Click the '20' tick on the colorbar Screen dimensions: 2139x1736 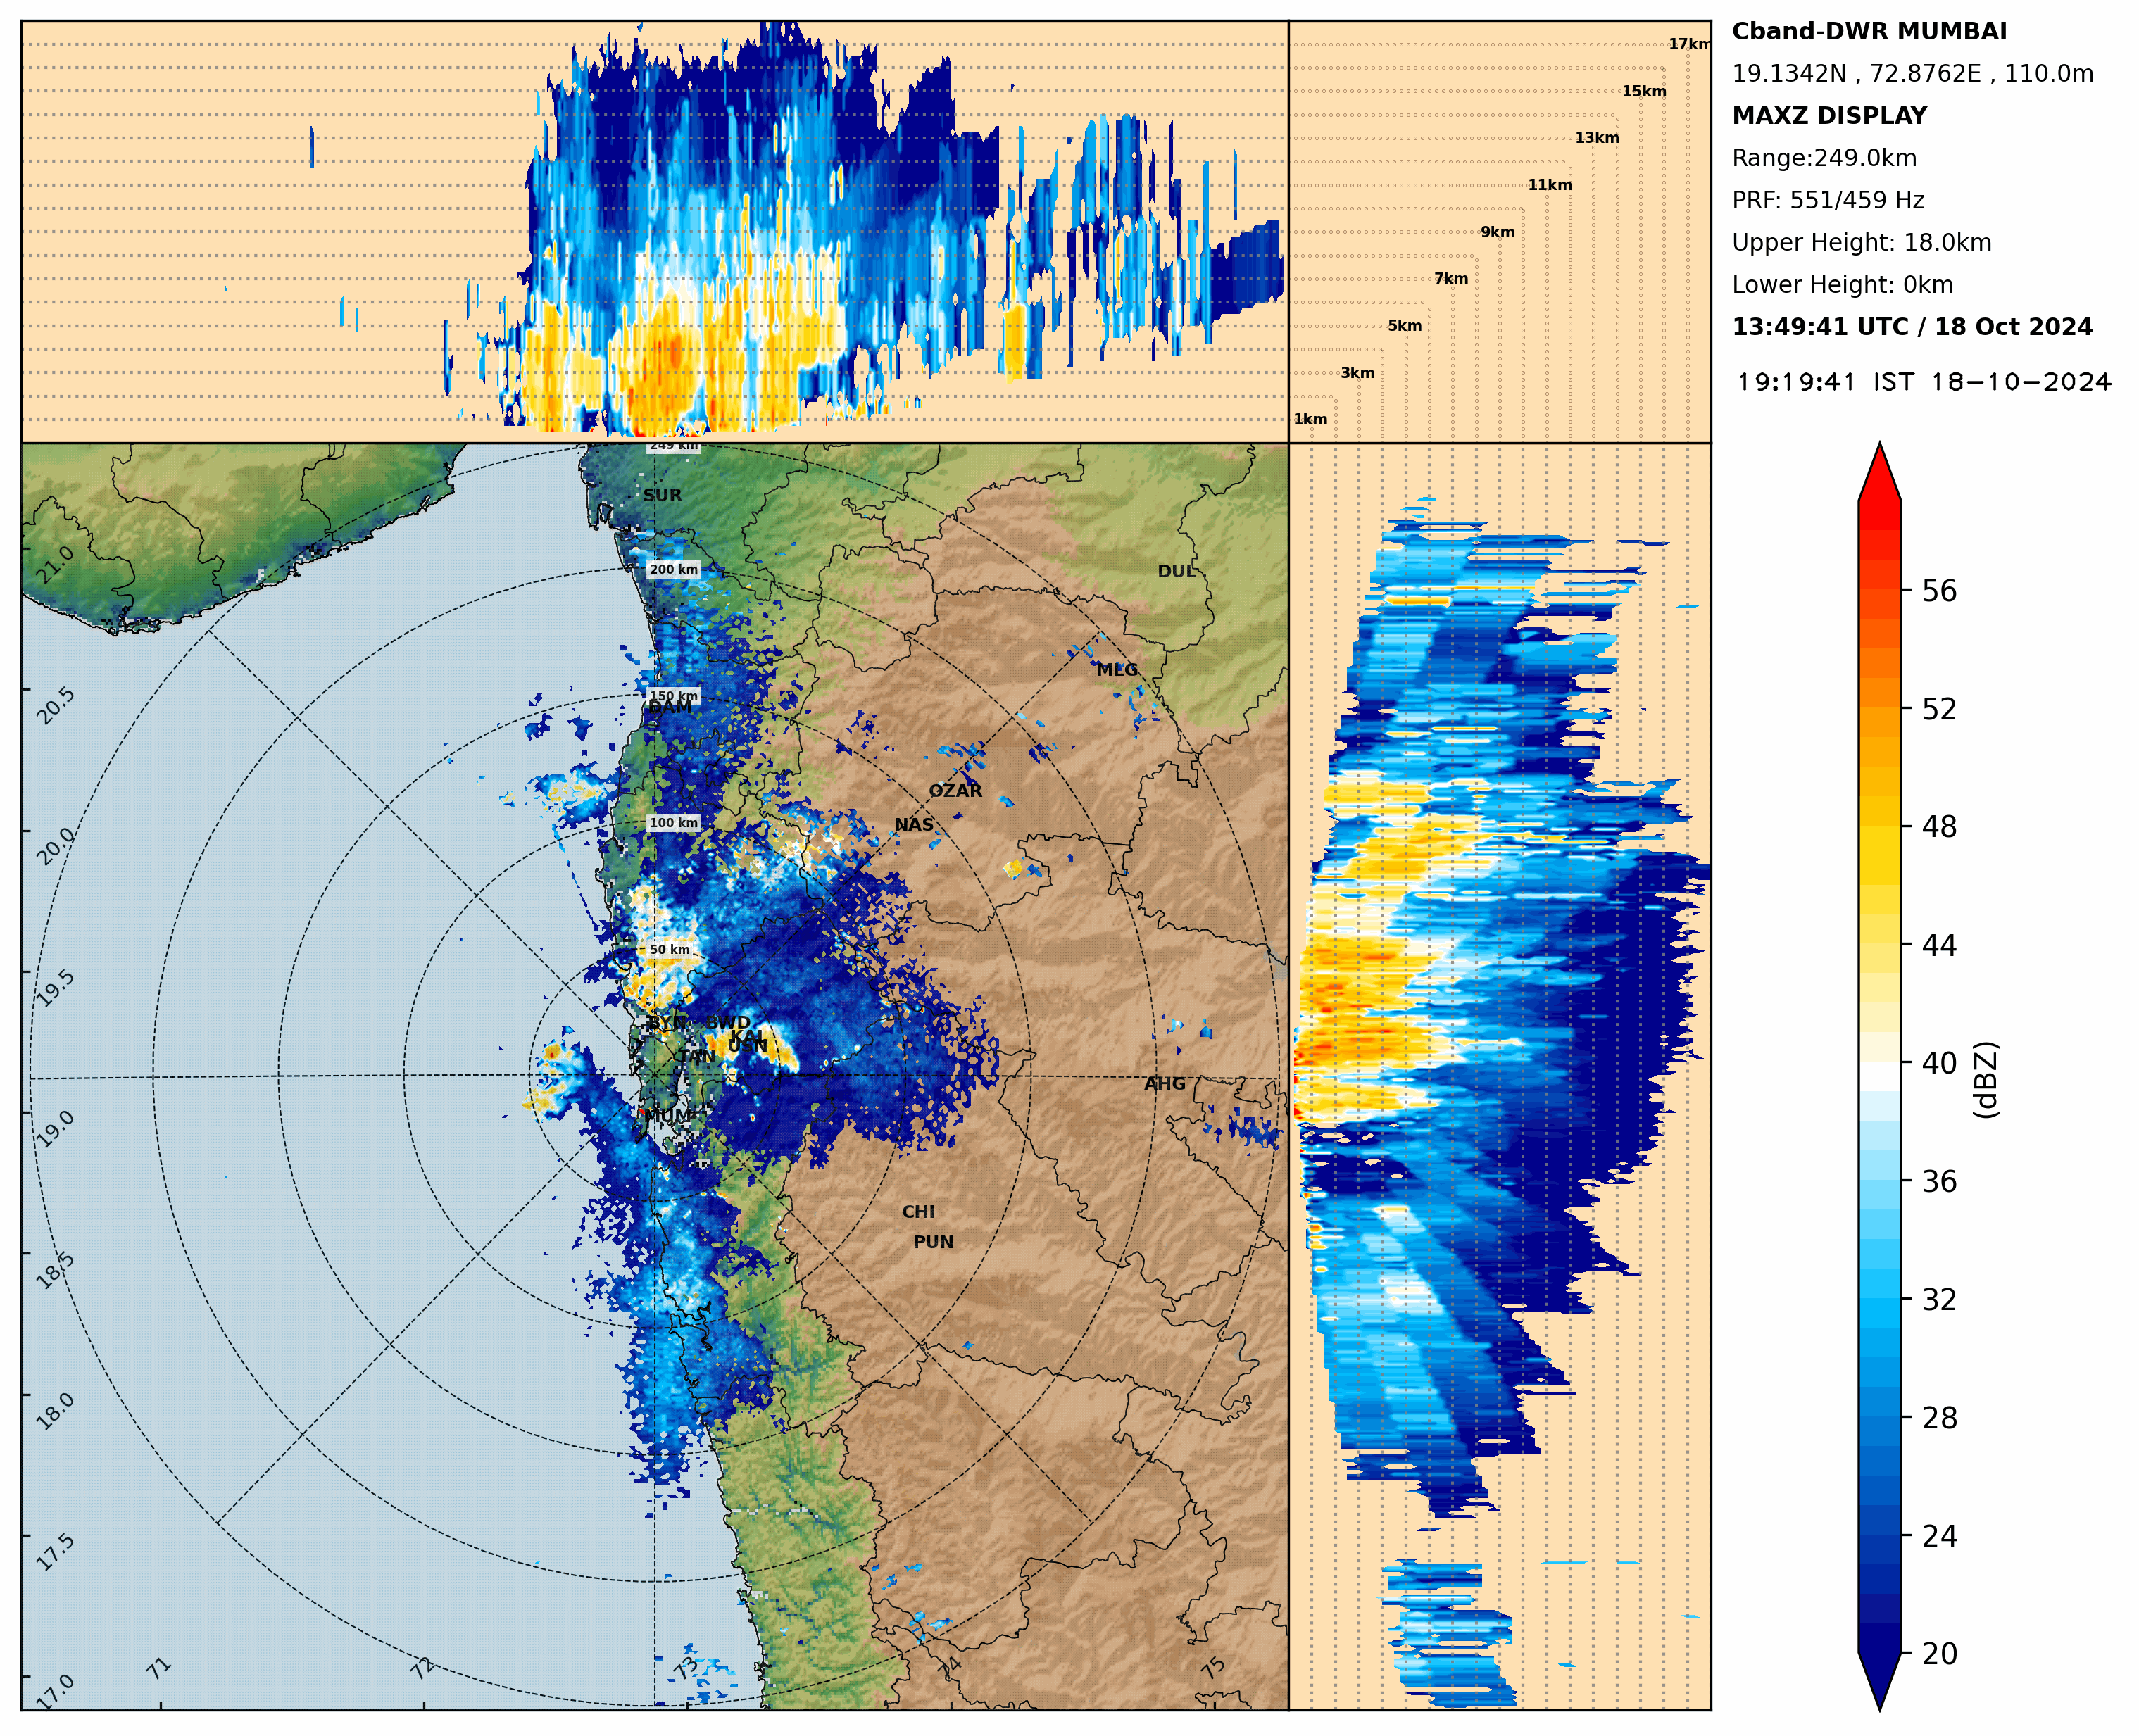coord(1938,1654)
